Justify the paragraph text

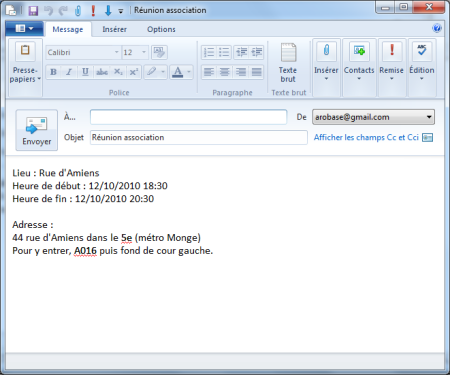[x=256, y=72]
